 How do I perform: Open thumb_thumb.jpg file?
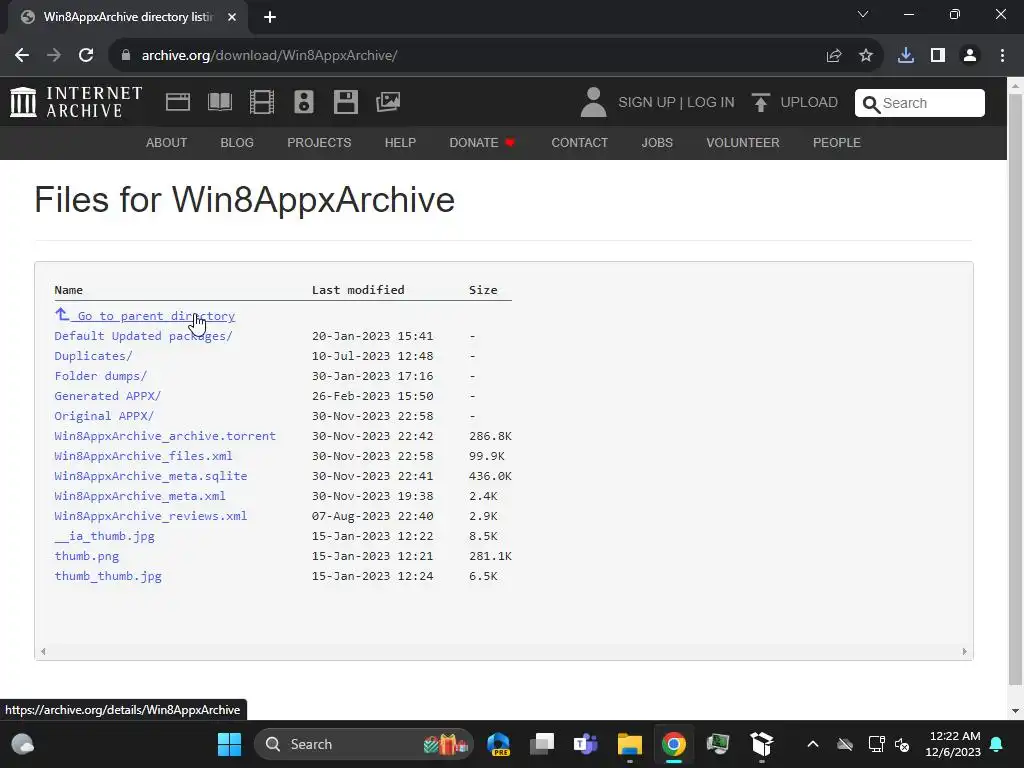pyautogui.click(x=108, y=576)
